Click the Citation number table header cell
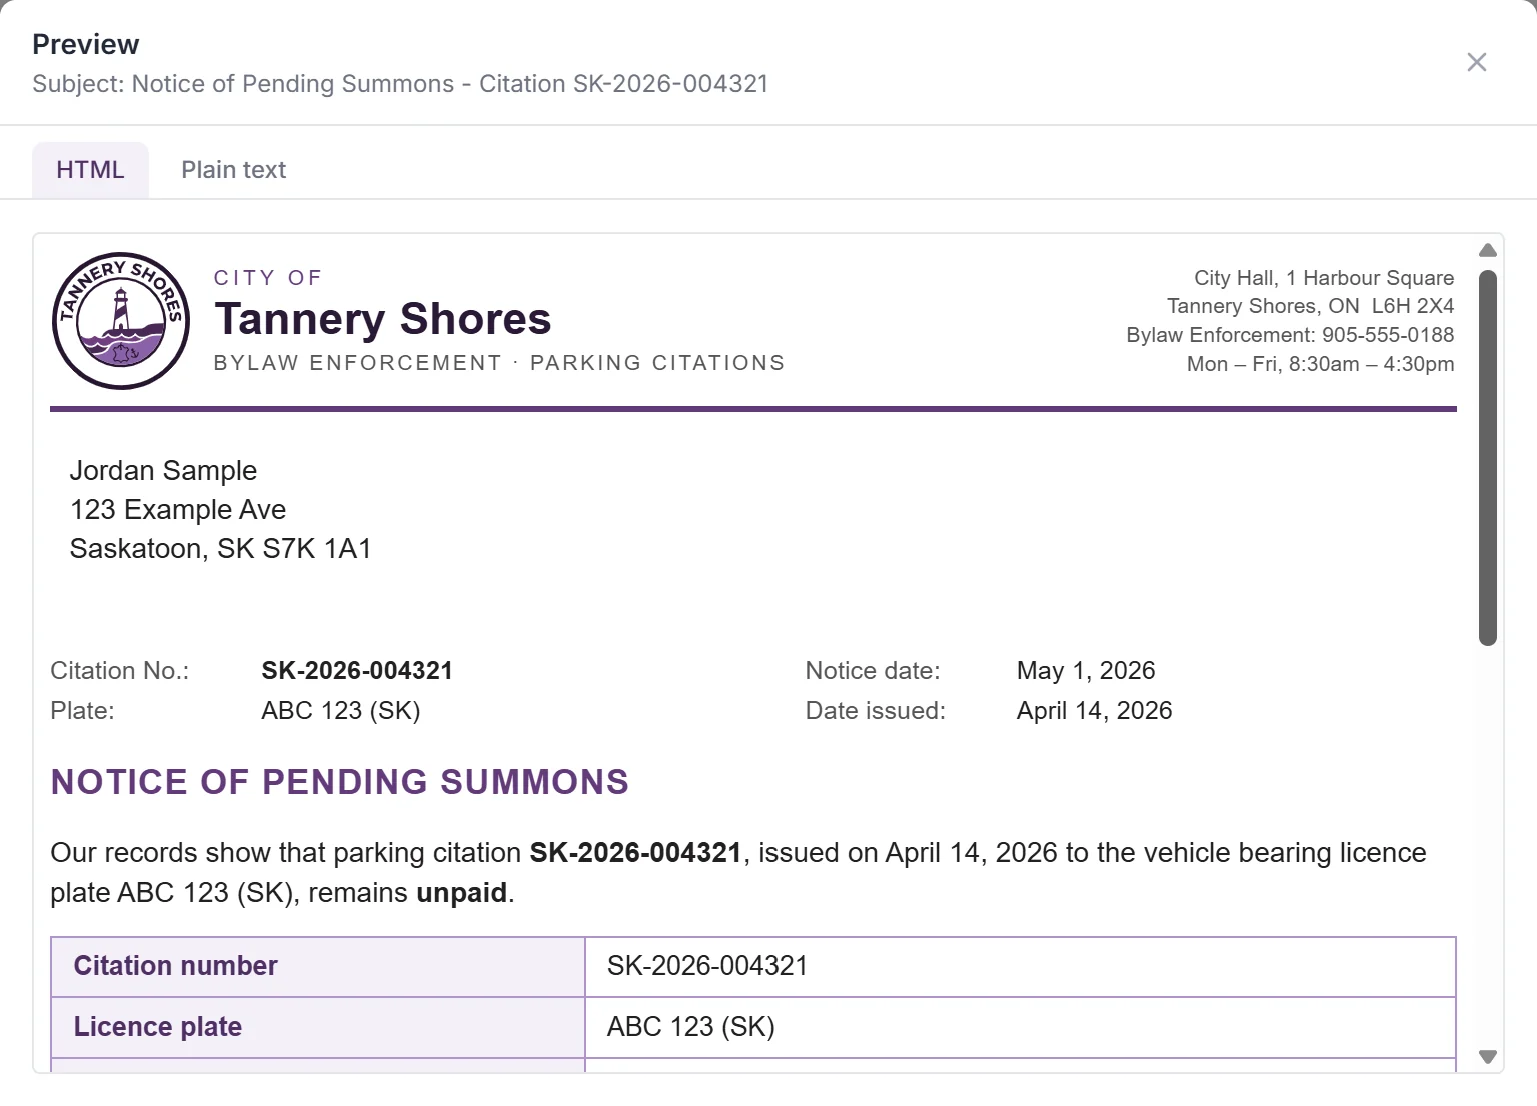The width and height of the screenshot is (1537, 1106). 318,967
